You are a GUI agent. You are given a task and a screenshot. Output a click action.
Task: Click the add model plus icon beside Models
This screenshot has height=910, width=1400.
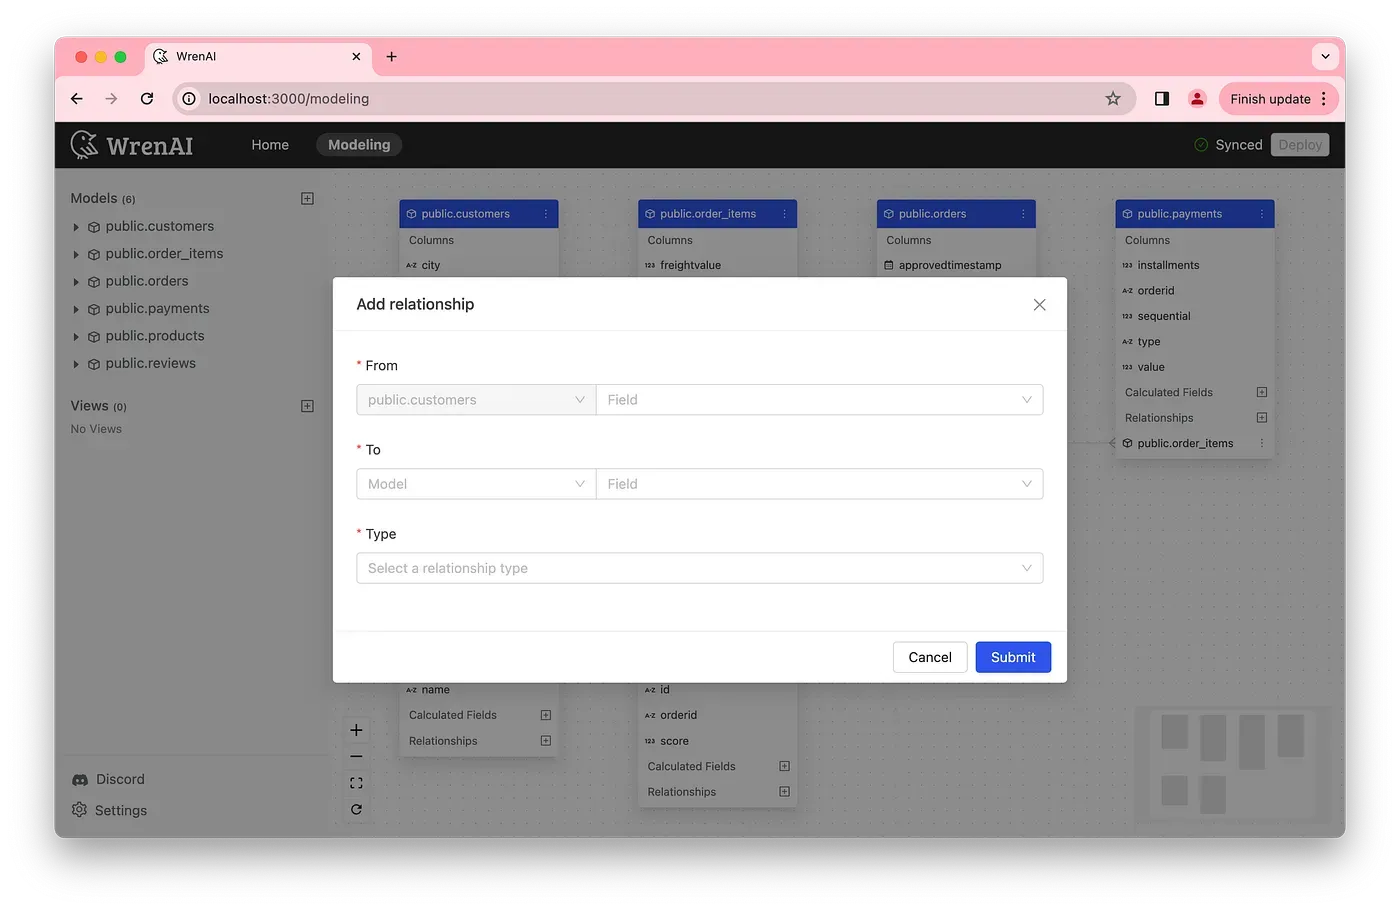[307, 199]
